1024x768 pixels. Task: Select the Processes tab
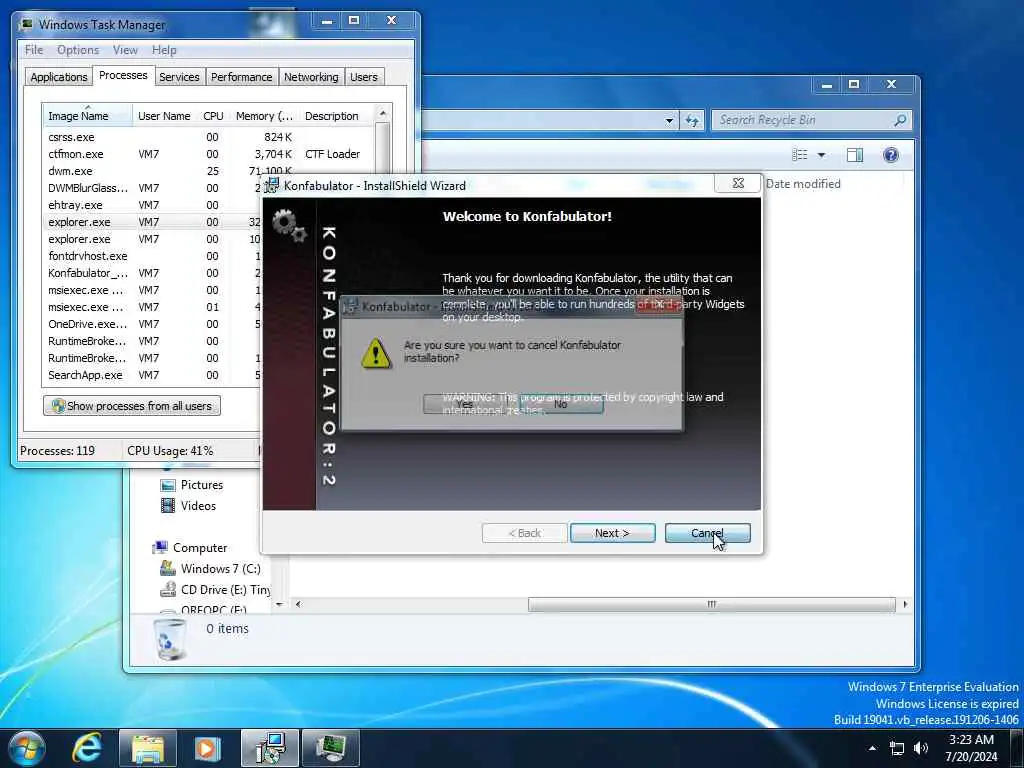point(123,75)
